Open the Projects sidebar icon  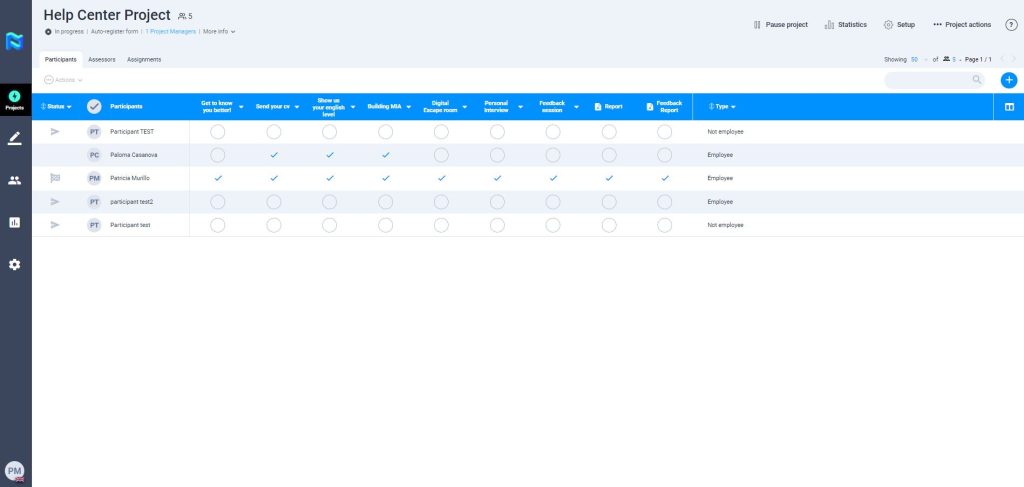point(15,99)
